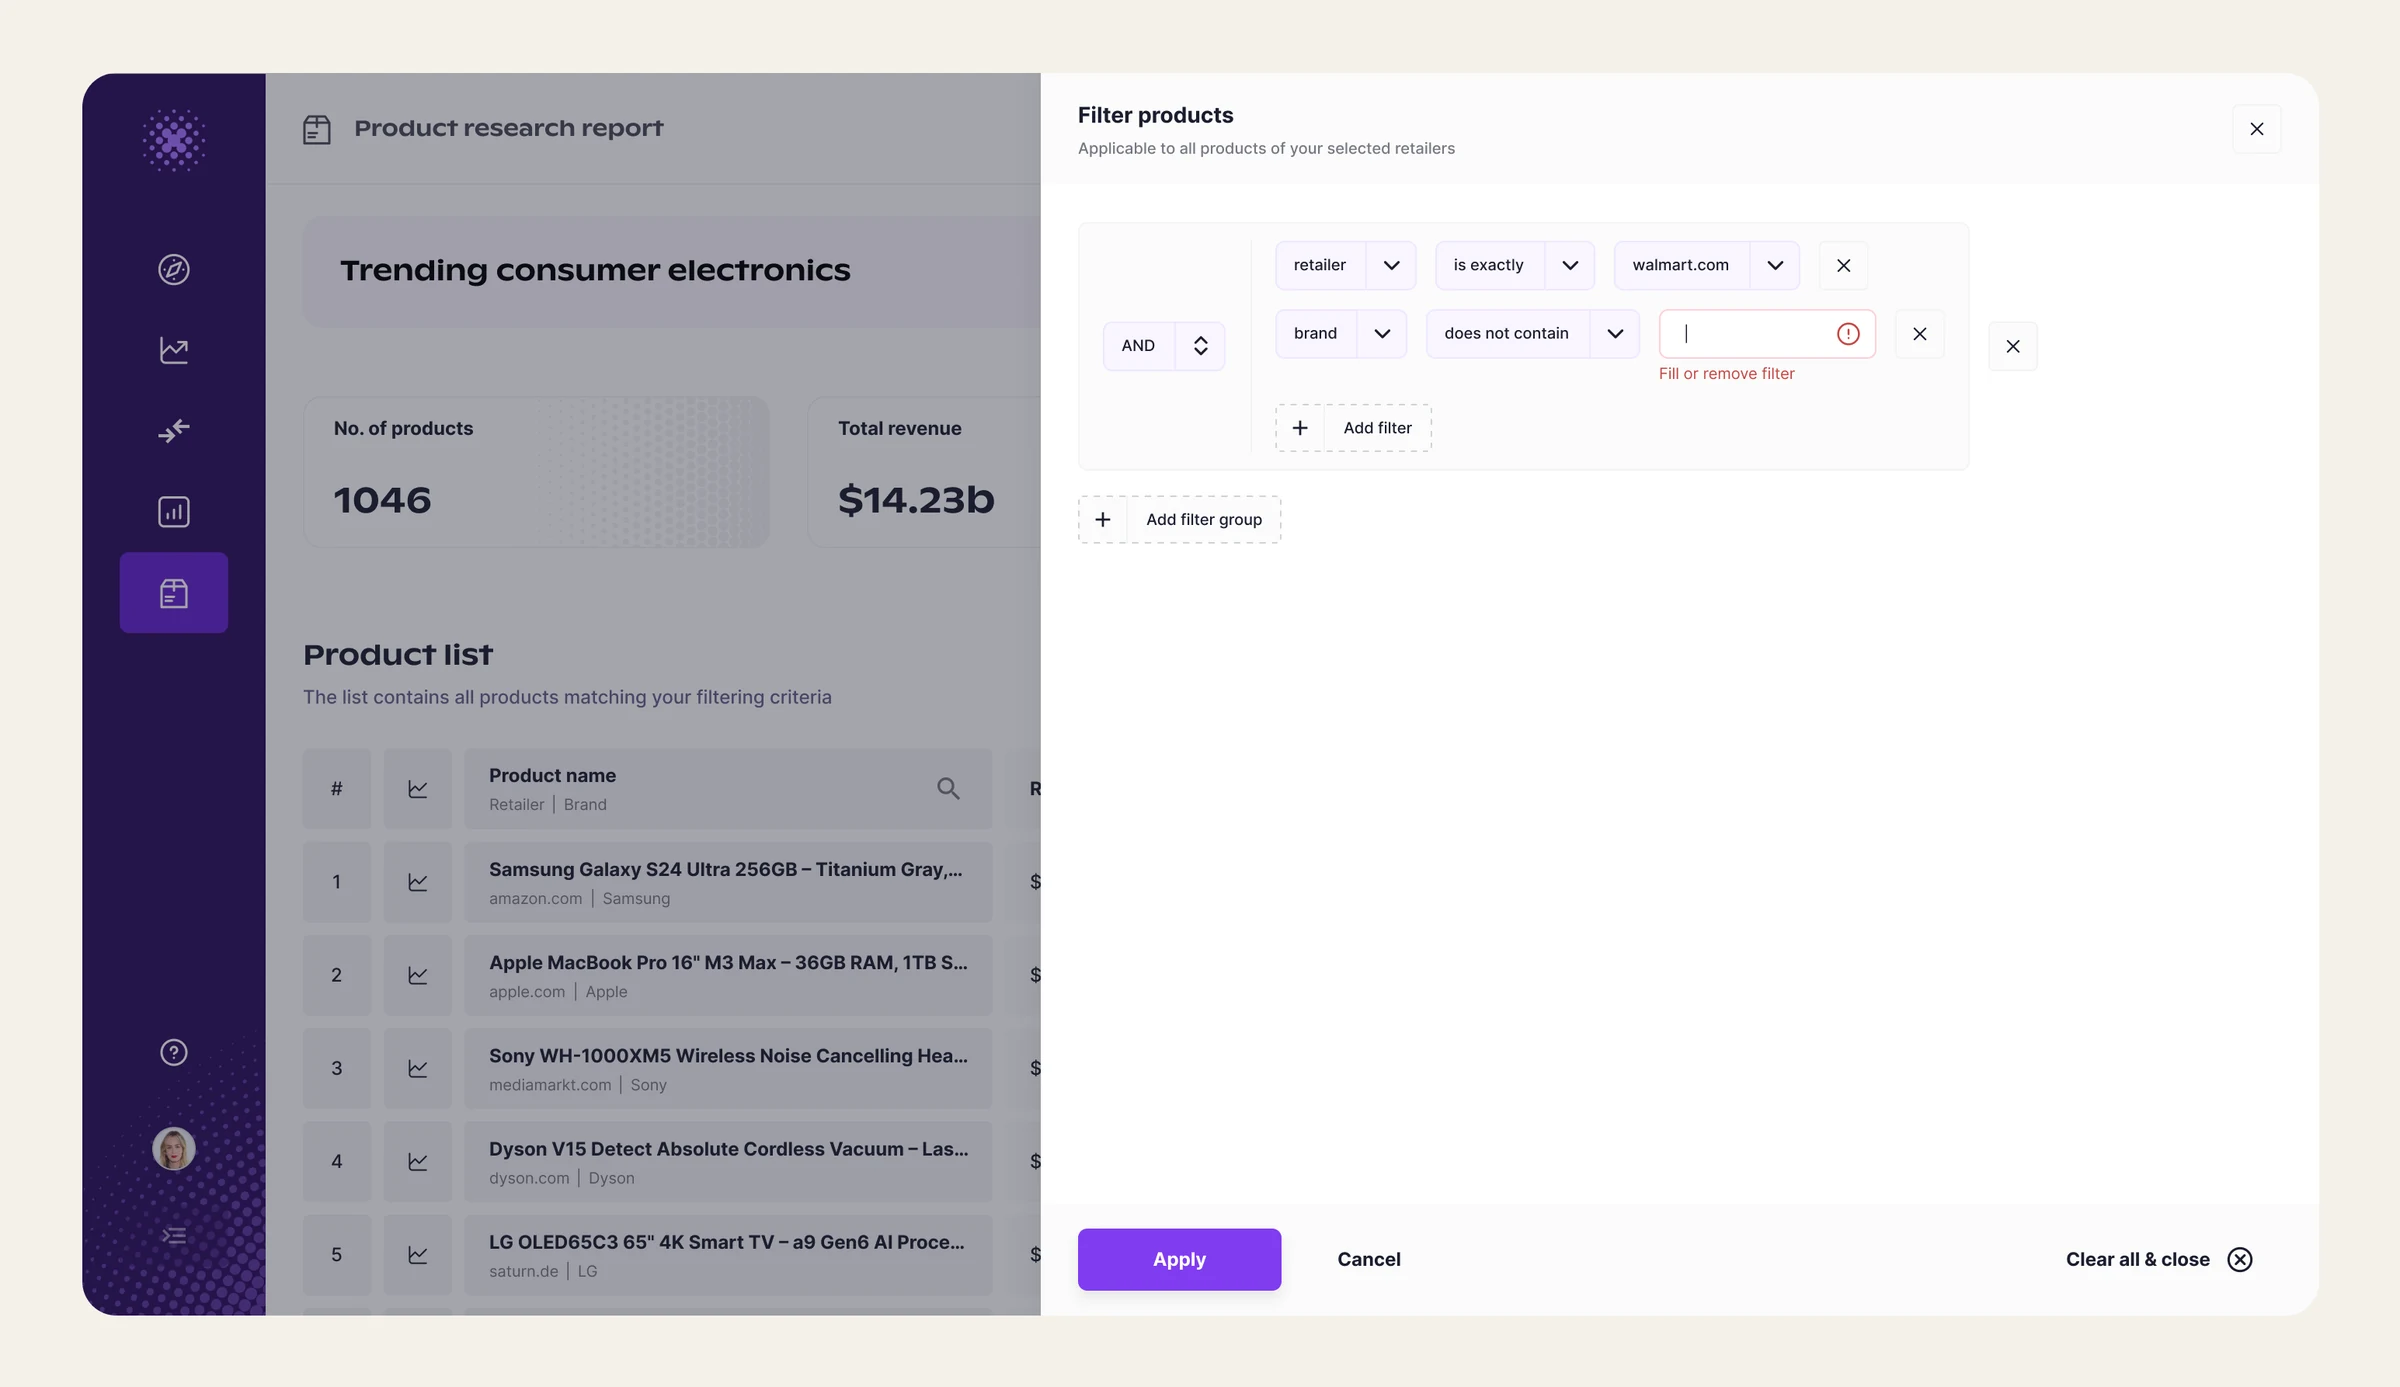Select the Apple MacBook Pro 16" product name
The image size is (2400, 1387).
pyautogui.click(x=728, y=962)
